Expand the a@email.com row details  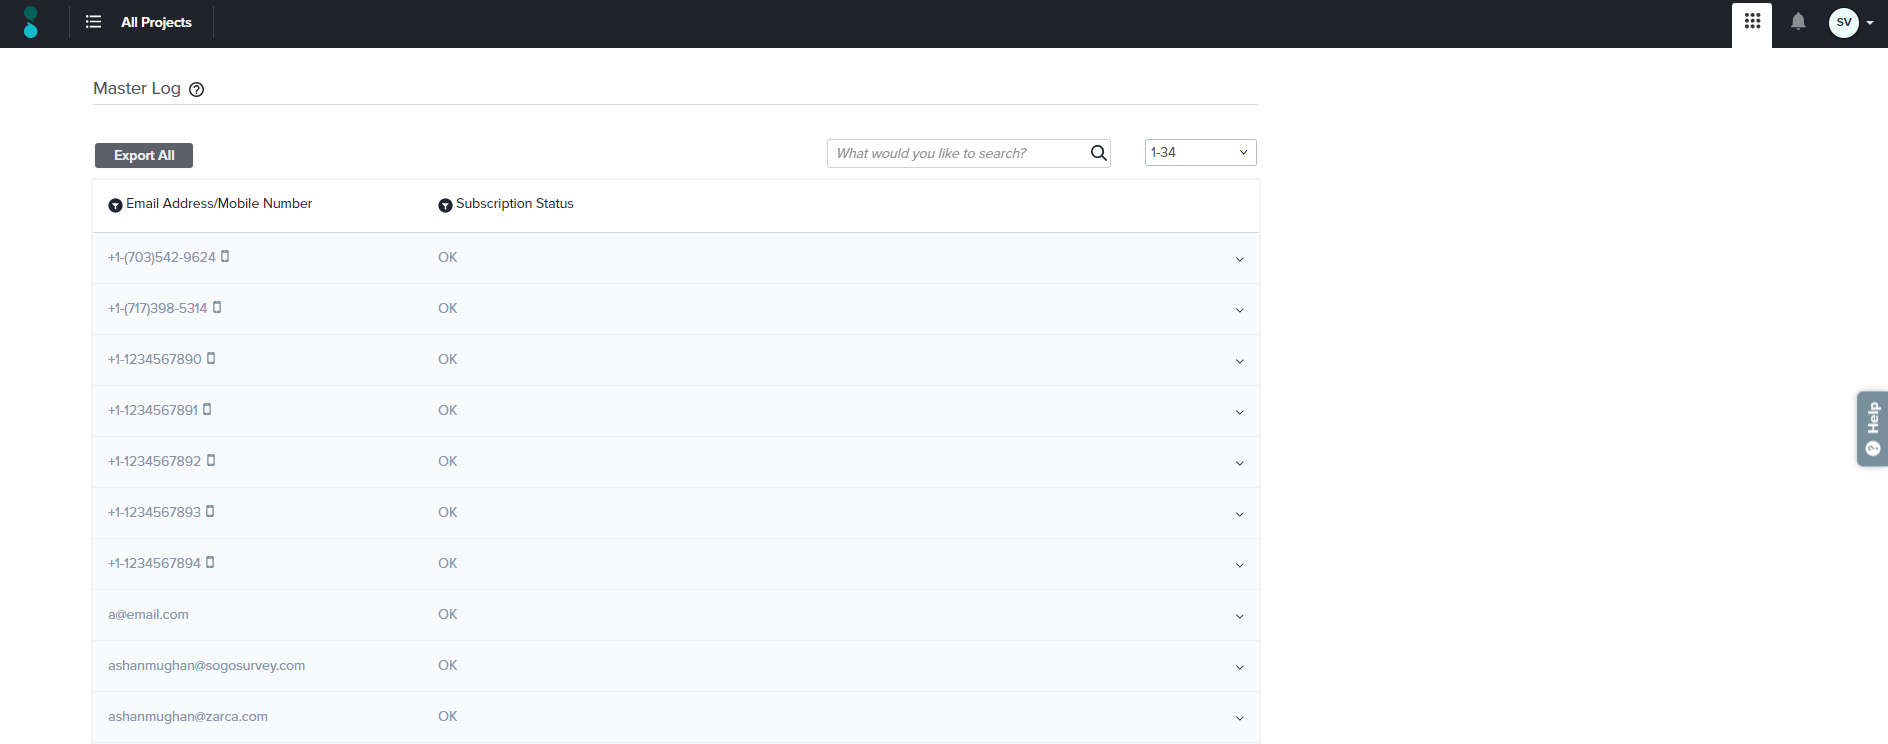tap(1239, 616)
